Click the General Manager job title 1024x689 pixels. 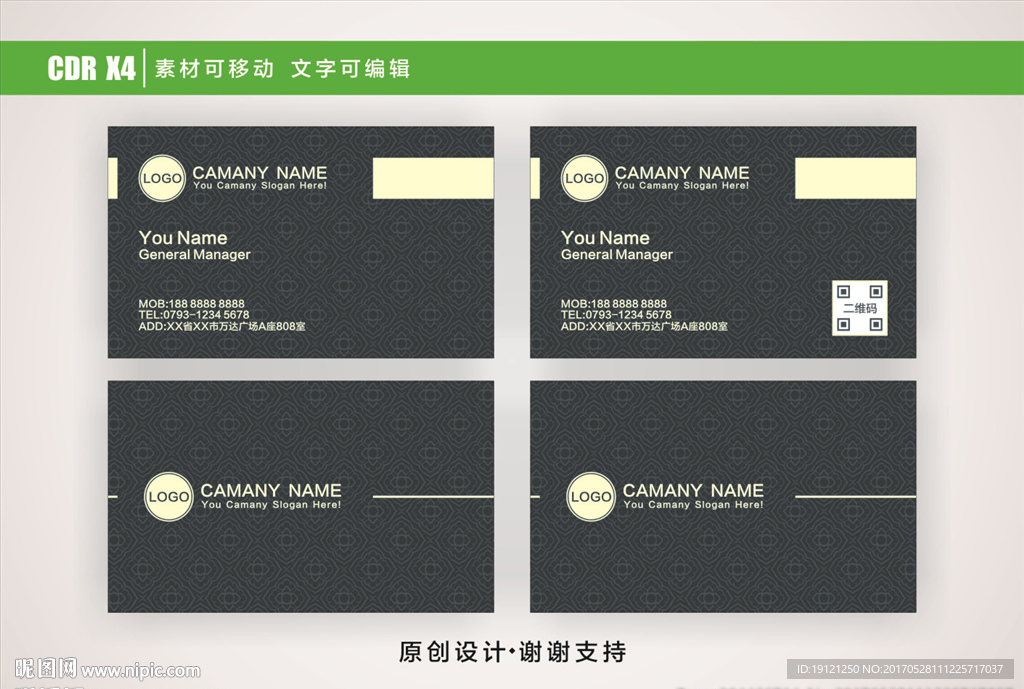click(195, 255)
